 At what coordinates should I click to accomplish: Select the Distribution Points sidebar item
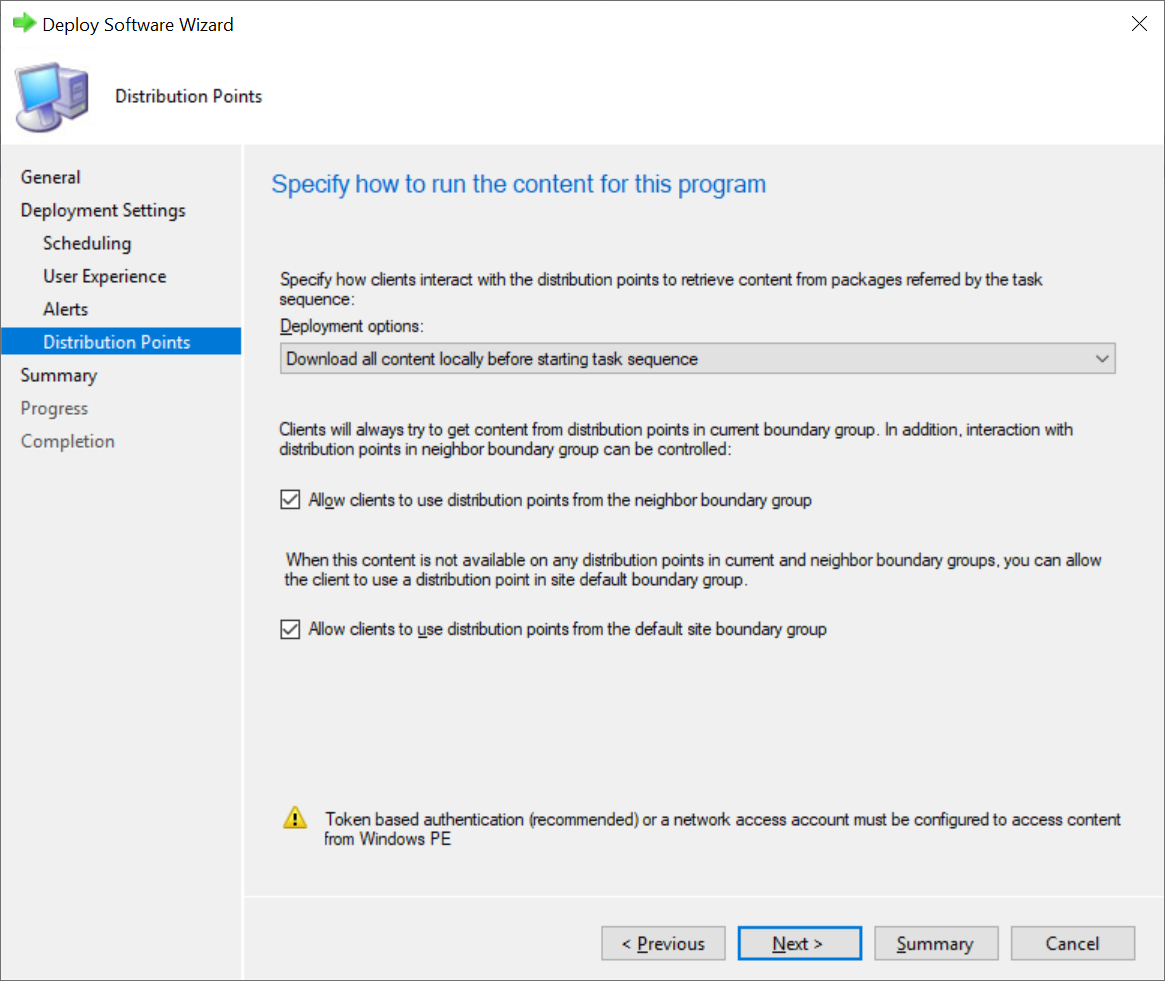coord(116,342)
